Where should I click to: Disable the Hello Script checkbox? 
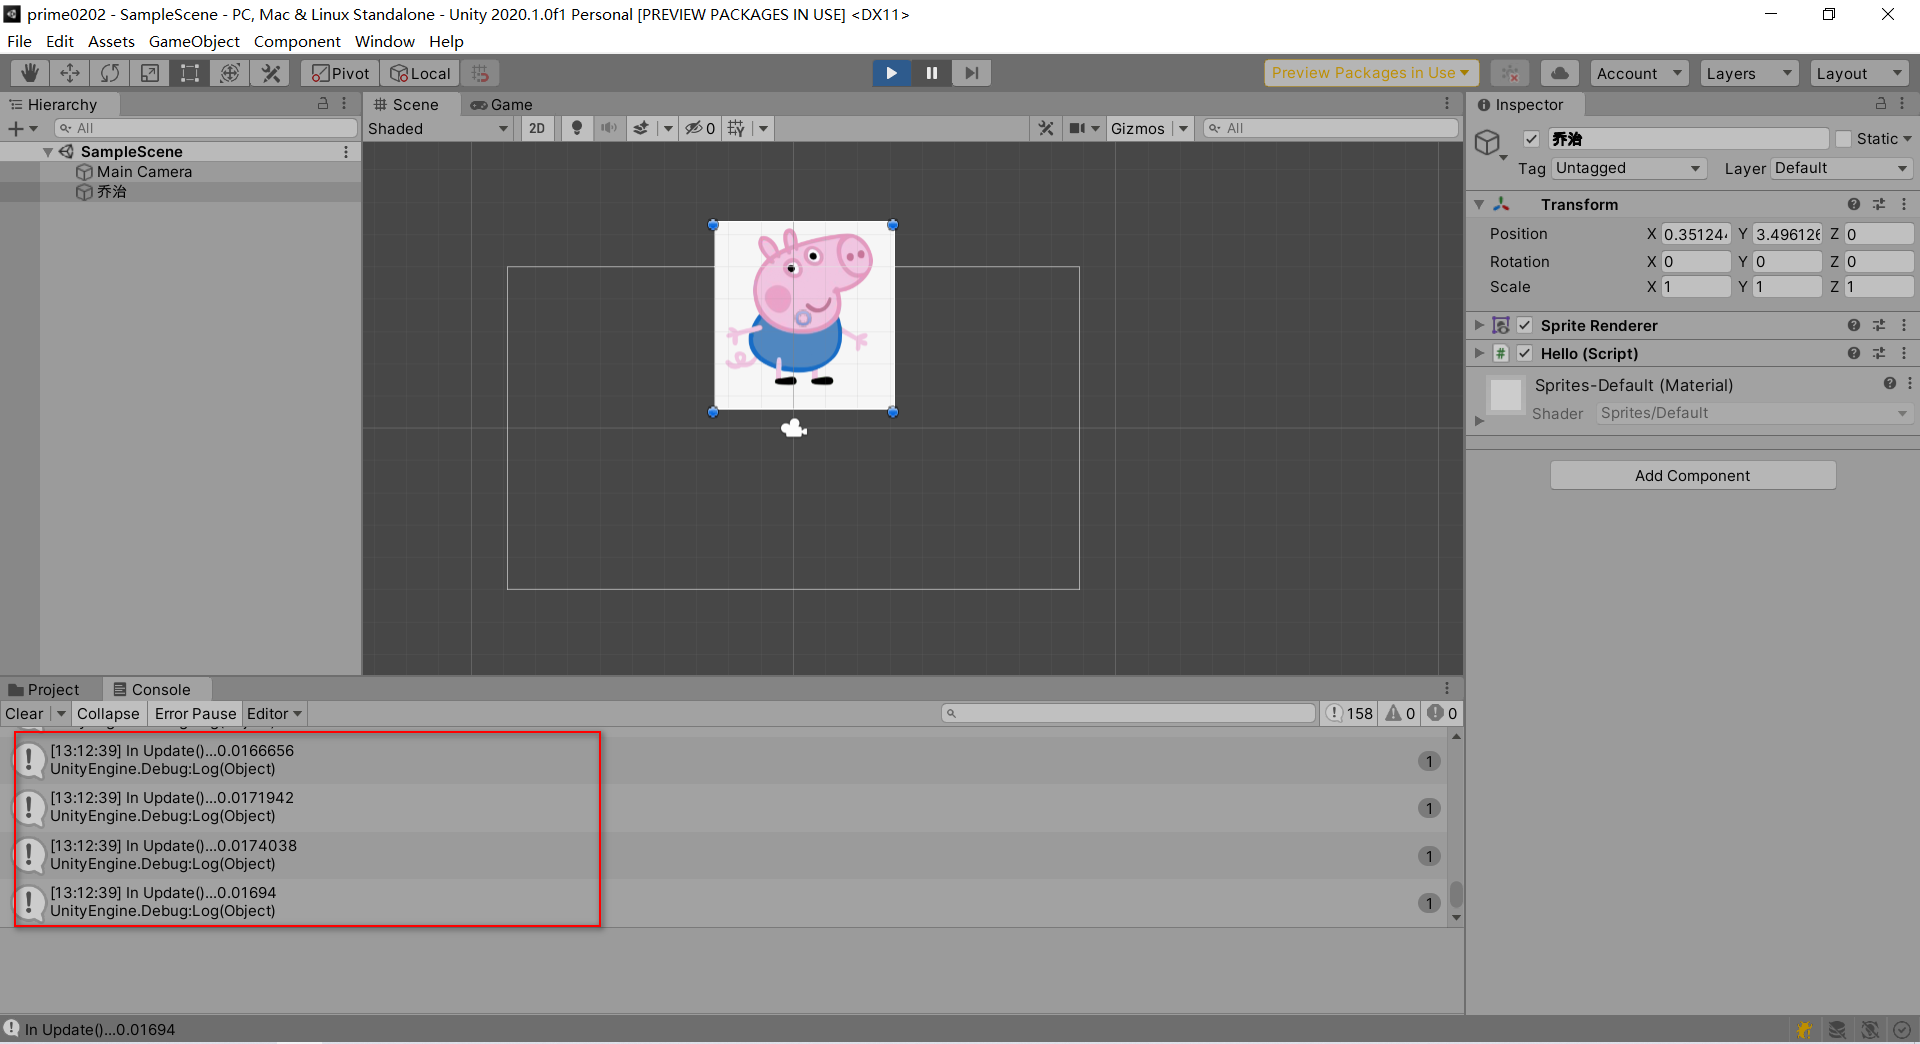(x=1524, y=353)
